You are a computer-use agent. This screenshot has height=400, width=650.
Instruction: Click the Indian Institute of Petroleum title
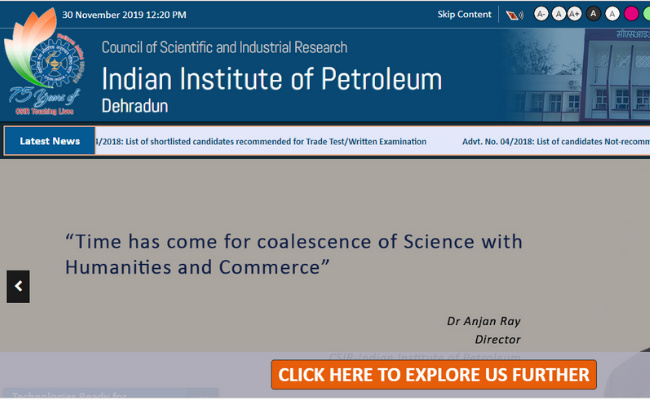coord(271,79)
